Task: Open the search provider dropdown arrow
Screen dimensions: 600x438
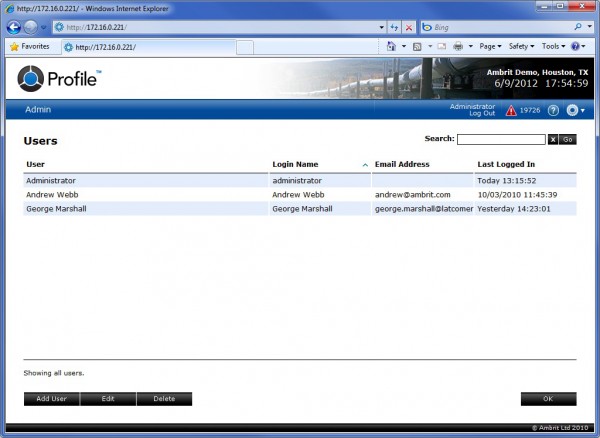Action: (x=590, y=27)
